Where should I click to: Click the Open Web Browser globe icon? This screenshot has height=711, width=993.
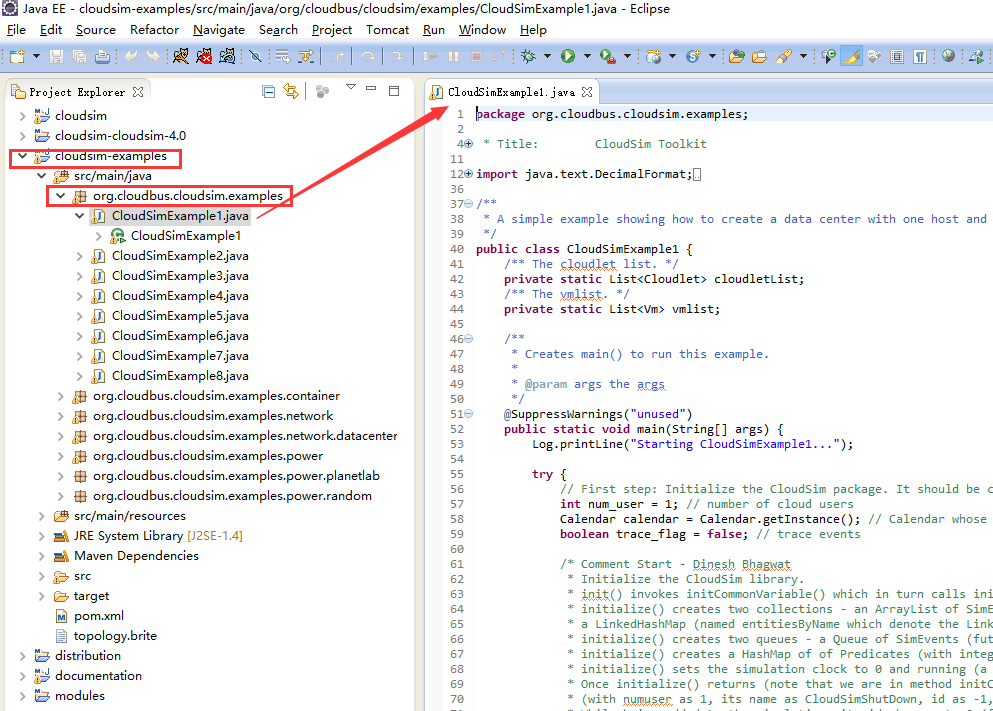click(x=948, y=56)
